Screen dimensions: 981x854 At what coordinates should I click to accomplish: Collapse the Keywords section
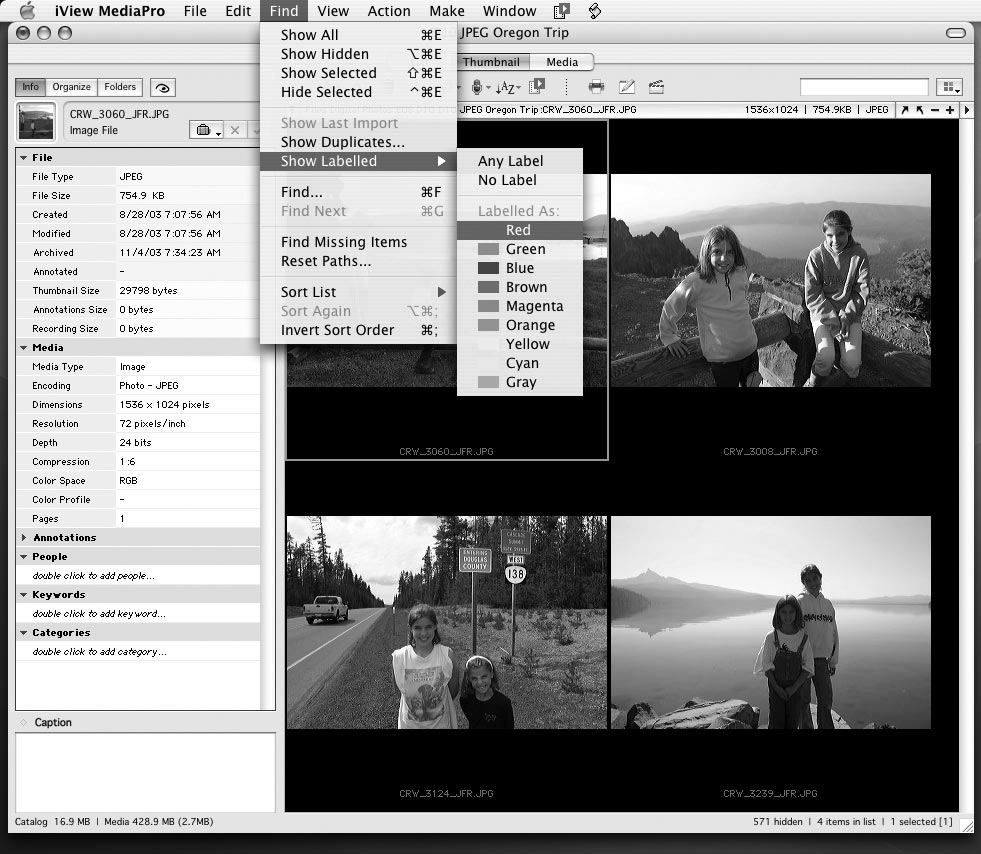point(24,594)
